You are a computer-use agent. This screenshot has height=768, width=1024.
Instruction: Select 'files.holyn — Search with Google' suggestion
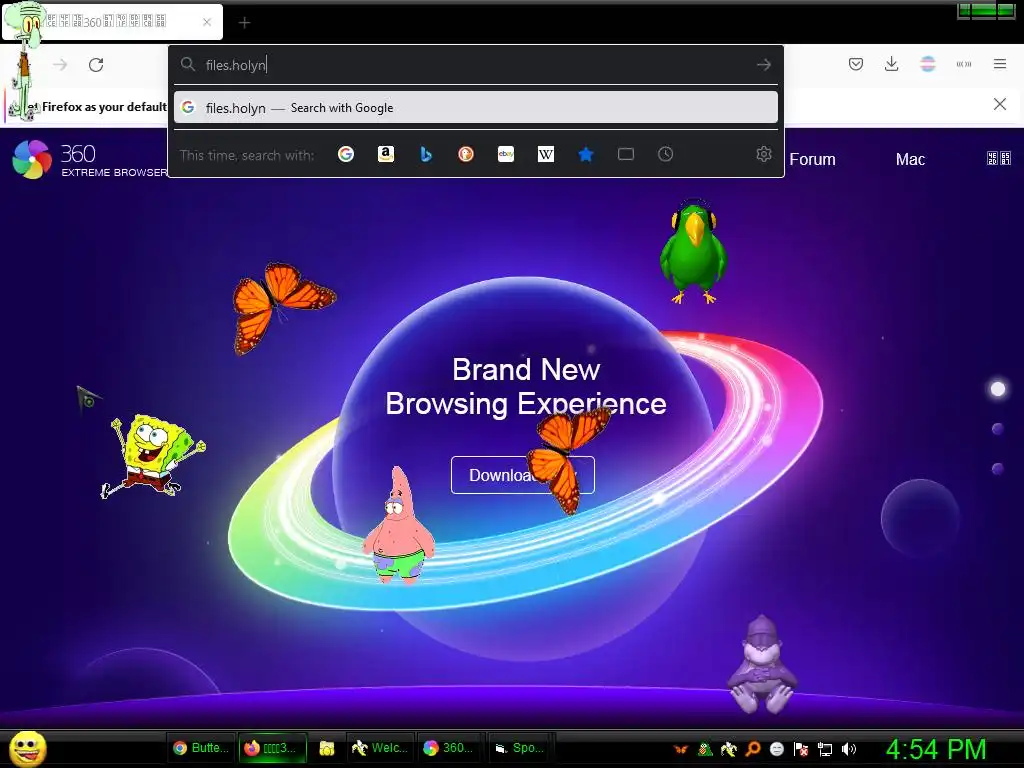coord(475,108)
